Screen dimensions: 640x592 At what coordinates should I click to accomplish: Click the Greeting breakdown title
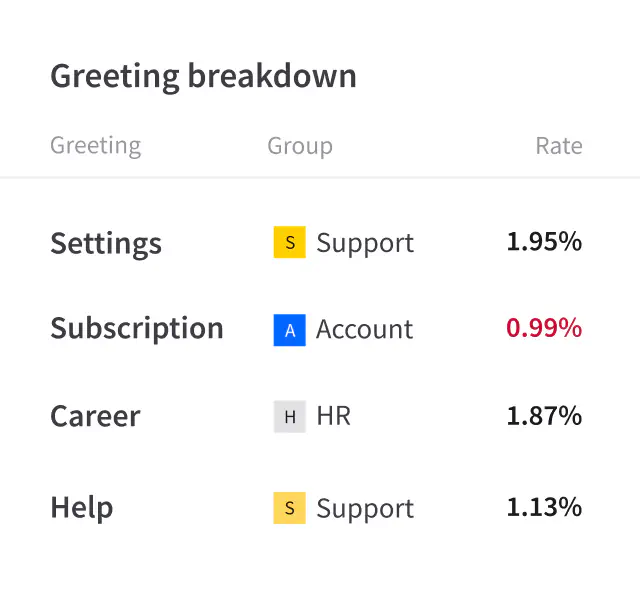(x=203, y=76)
